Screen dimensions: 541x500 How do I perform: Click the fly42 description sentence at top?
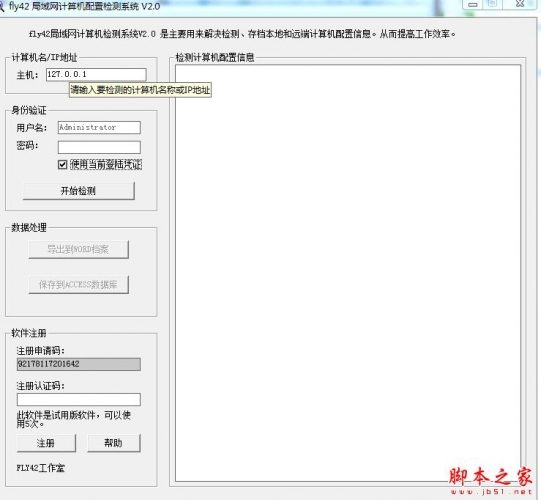click(242, 34)
